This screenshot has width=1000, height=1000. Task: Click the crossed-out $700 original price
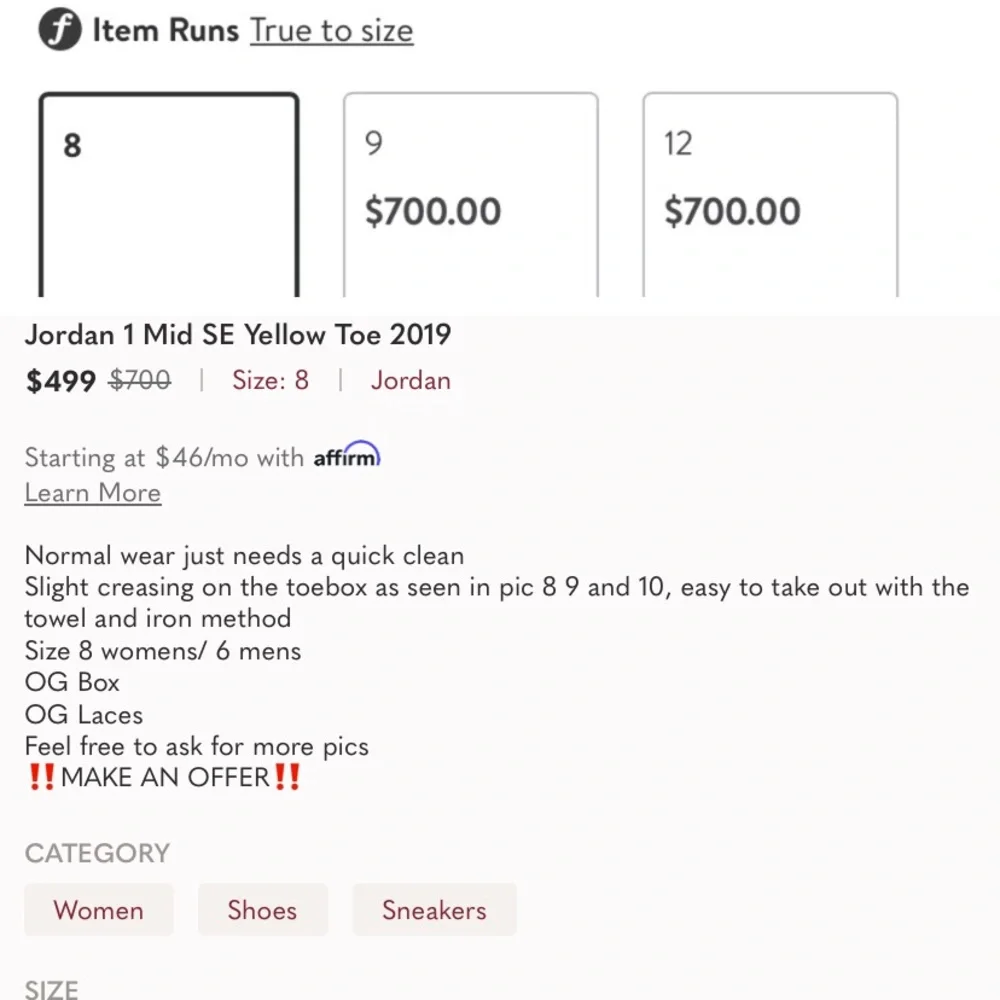pyautogui.click(x=139, y=381)
